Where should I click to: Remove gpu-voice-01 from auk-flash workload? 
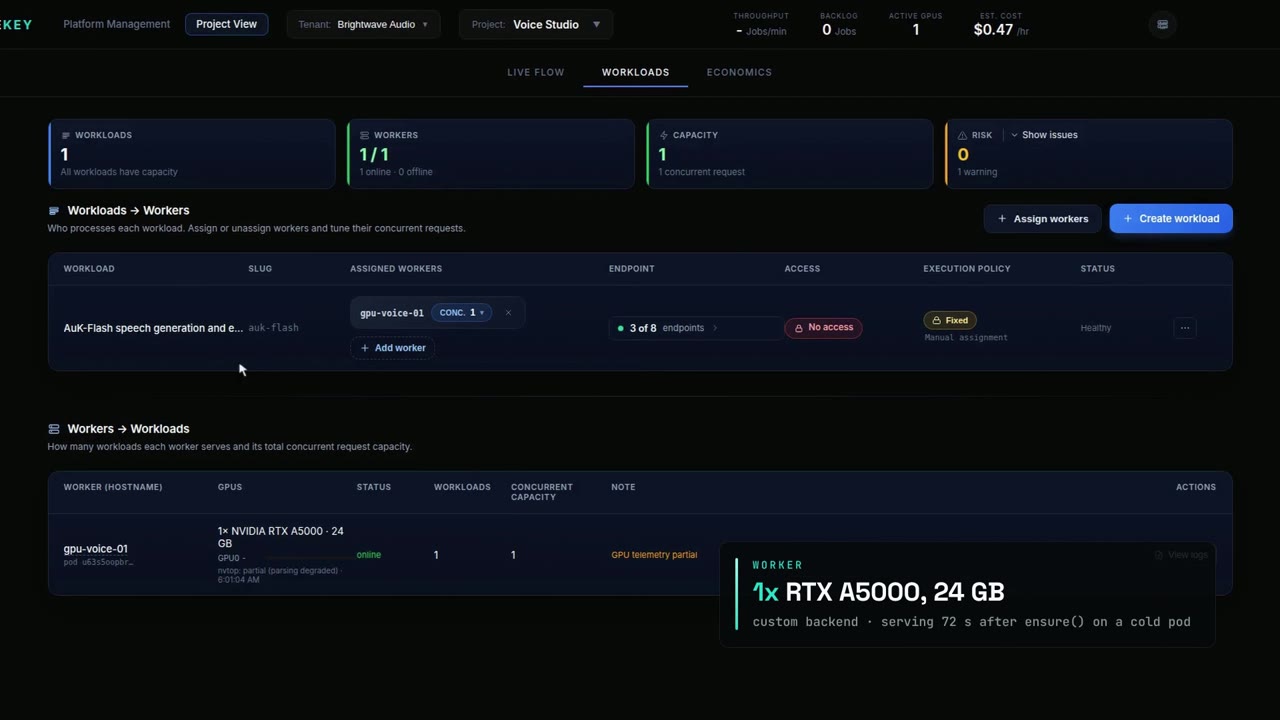click(x=508, y=313)
